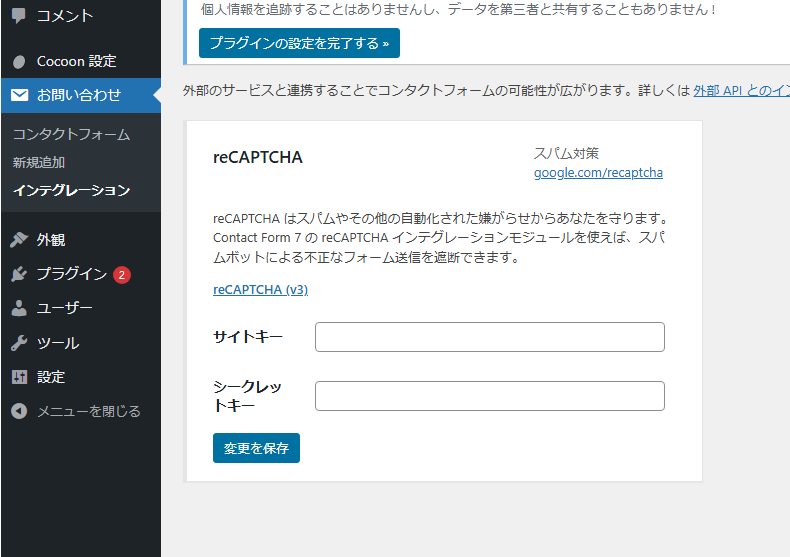Click the 変更を保存 button
Screen dimensions: 790x557
click(x=256, y=448)
